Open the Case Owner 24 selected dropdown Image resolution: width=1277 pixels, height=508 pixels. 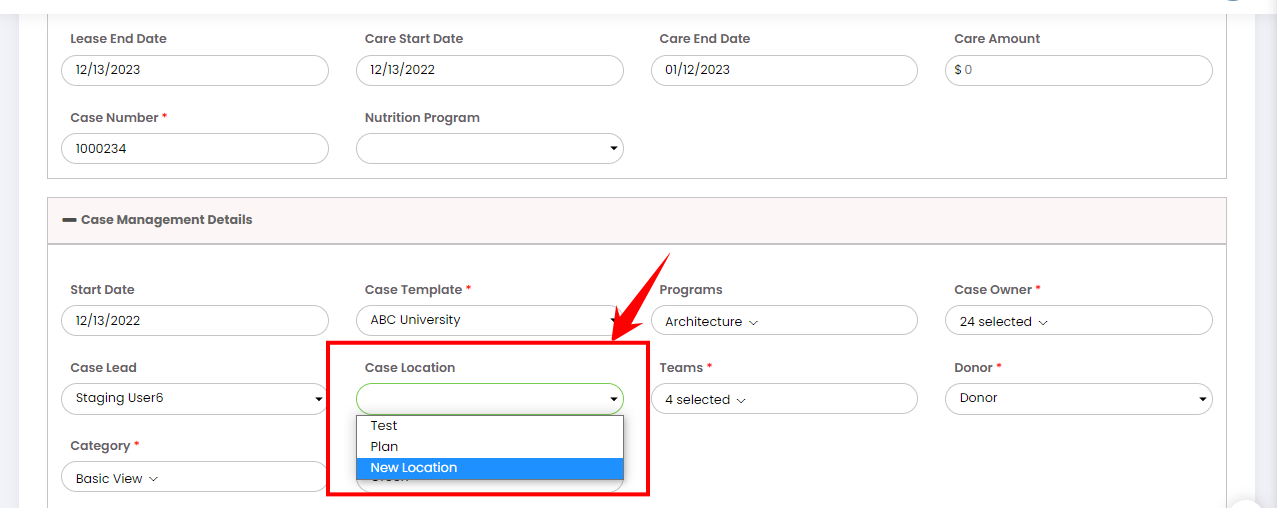(x=1079, y=321)
